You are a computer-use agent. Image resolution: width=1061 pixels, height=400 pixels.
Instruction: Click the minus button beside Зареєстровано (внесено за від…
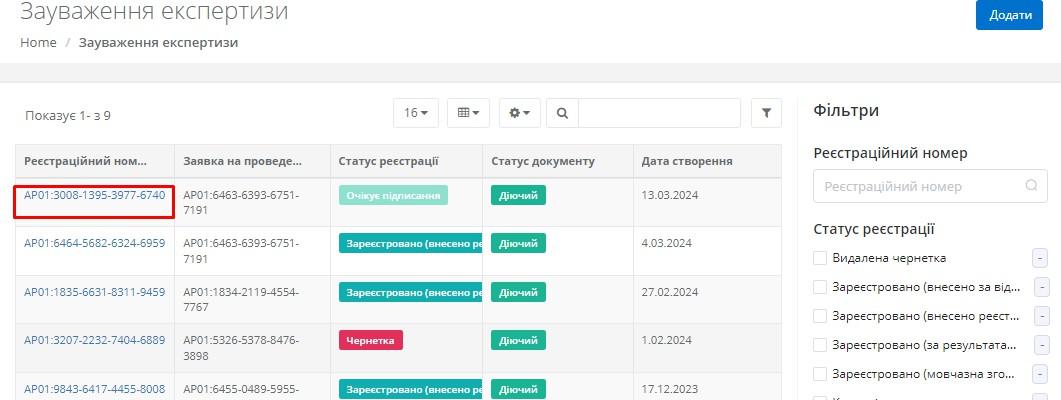click(x=1040, y=287)
